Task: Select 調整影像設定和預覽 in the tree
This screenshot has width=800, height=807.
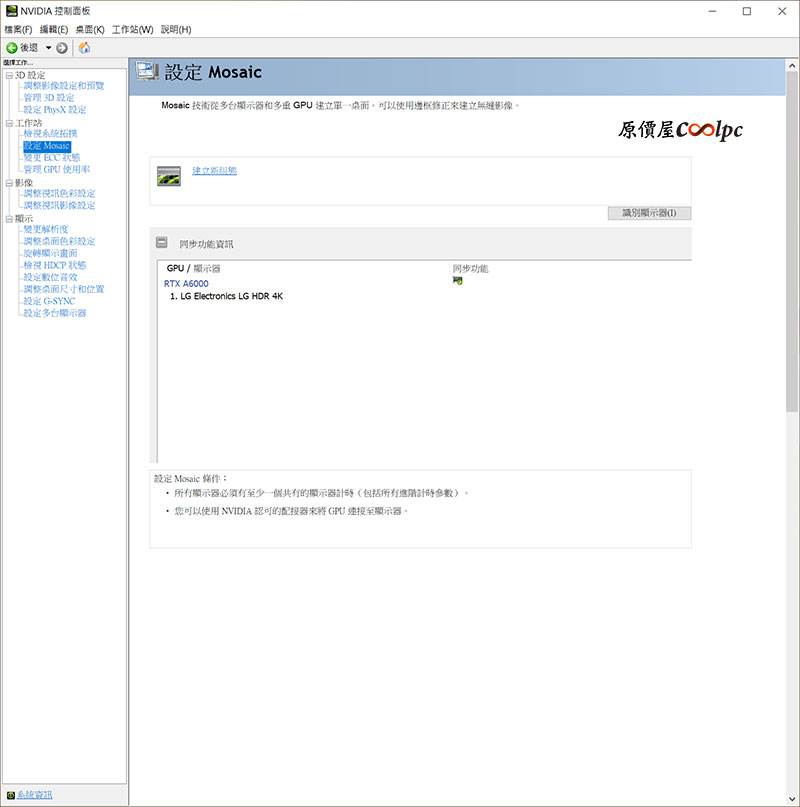Action: click(x=64, y=85)
